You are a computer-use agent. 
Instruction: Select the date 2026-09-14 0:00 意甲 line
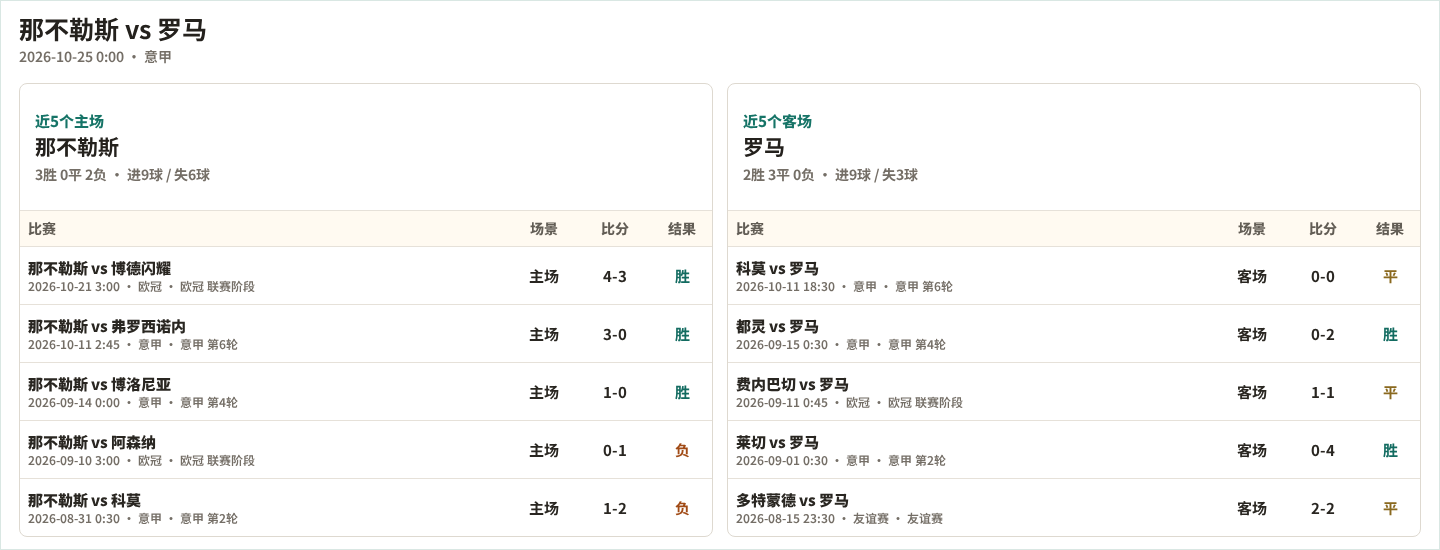point(133,403)
